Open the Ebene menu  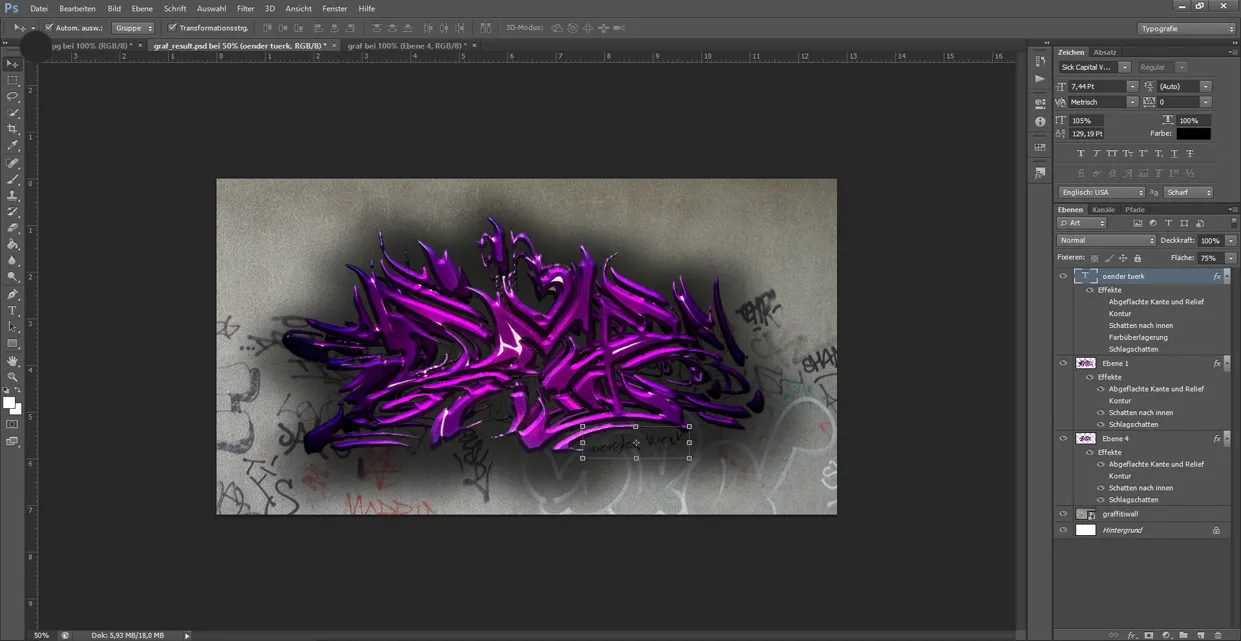(x=142, y=8)
